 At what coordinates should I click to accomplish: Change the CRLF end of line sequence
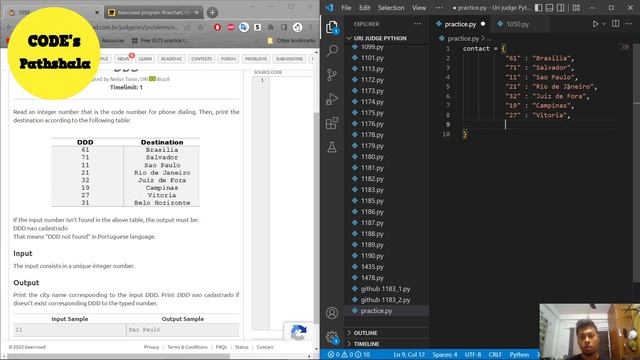coord(495,355)
